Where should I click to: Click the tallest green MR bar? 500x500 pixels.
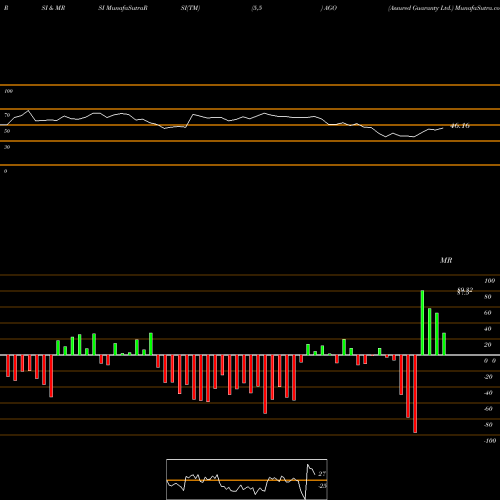(422, 323)
